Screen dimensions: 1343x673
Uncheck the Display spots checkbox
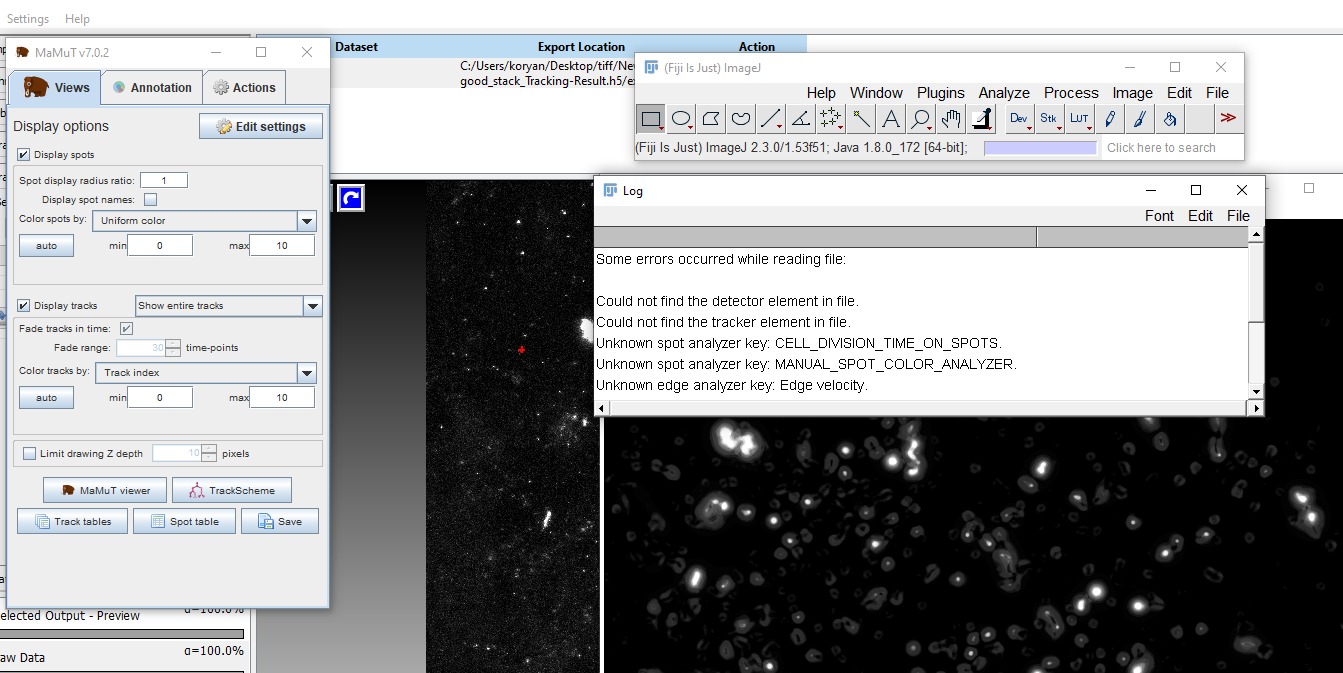pos(22,153)
